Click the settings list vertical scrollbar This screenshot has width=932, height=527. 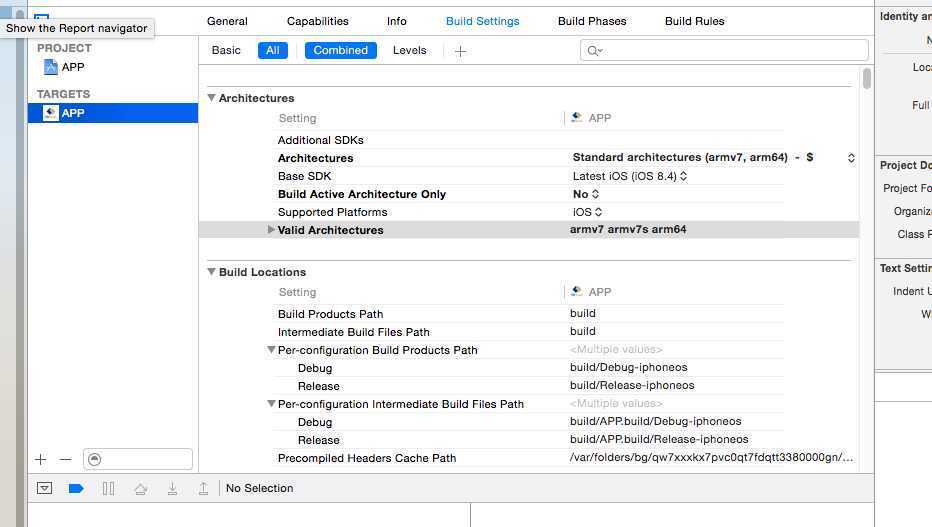(x=867, y=78)
